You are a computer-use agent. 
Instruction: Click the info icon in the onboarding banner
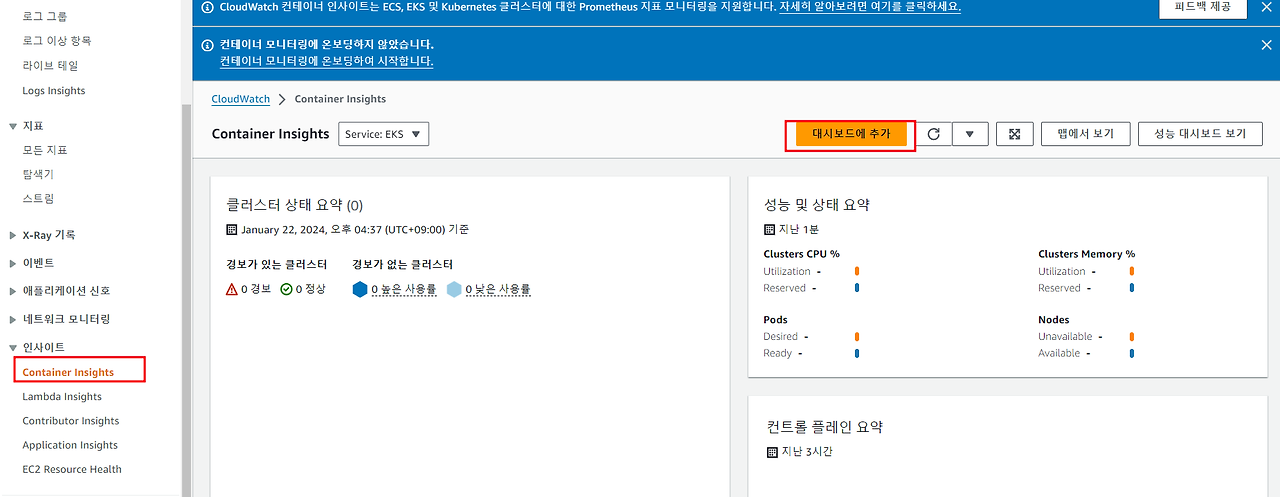click(207, 45)
